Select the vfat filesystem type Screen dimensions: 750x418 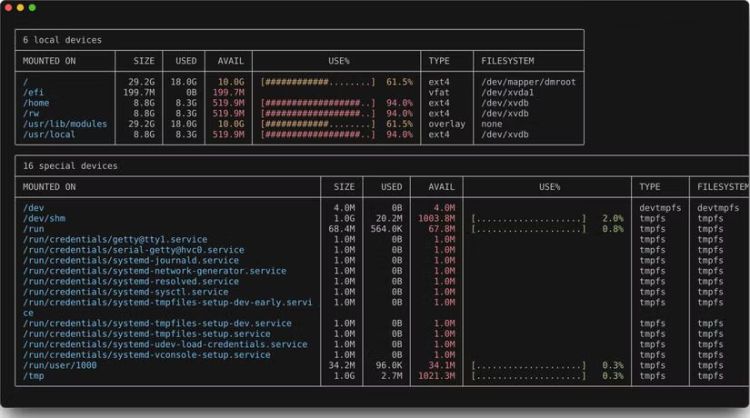point(439,92)
